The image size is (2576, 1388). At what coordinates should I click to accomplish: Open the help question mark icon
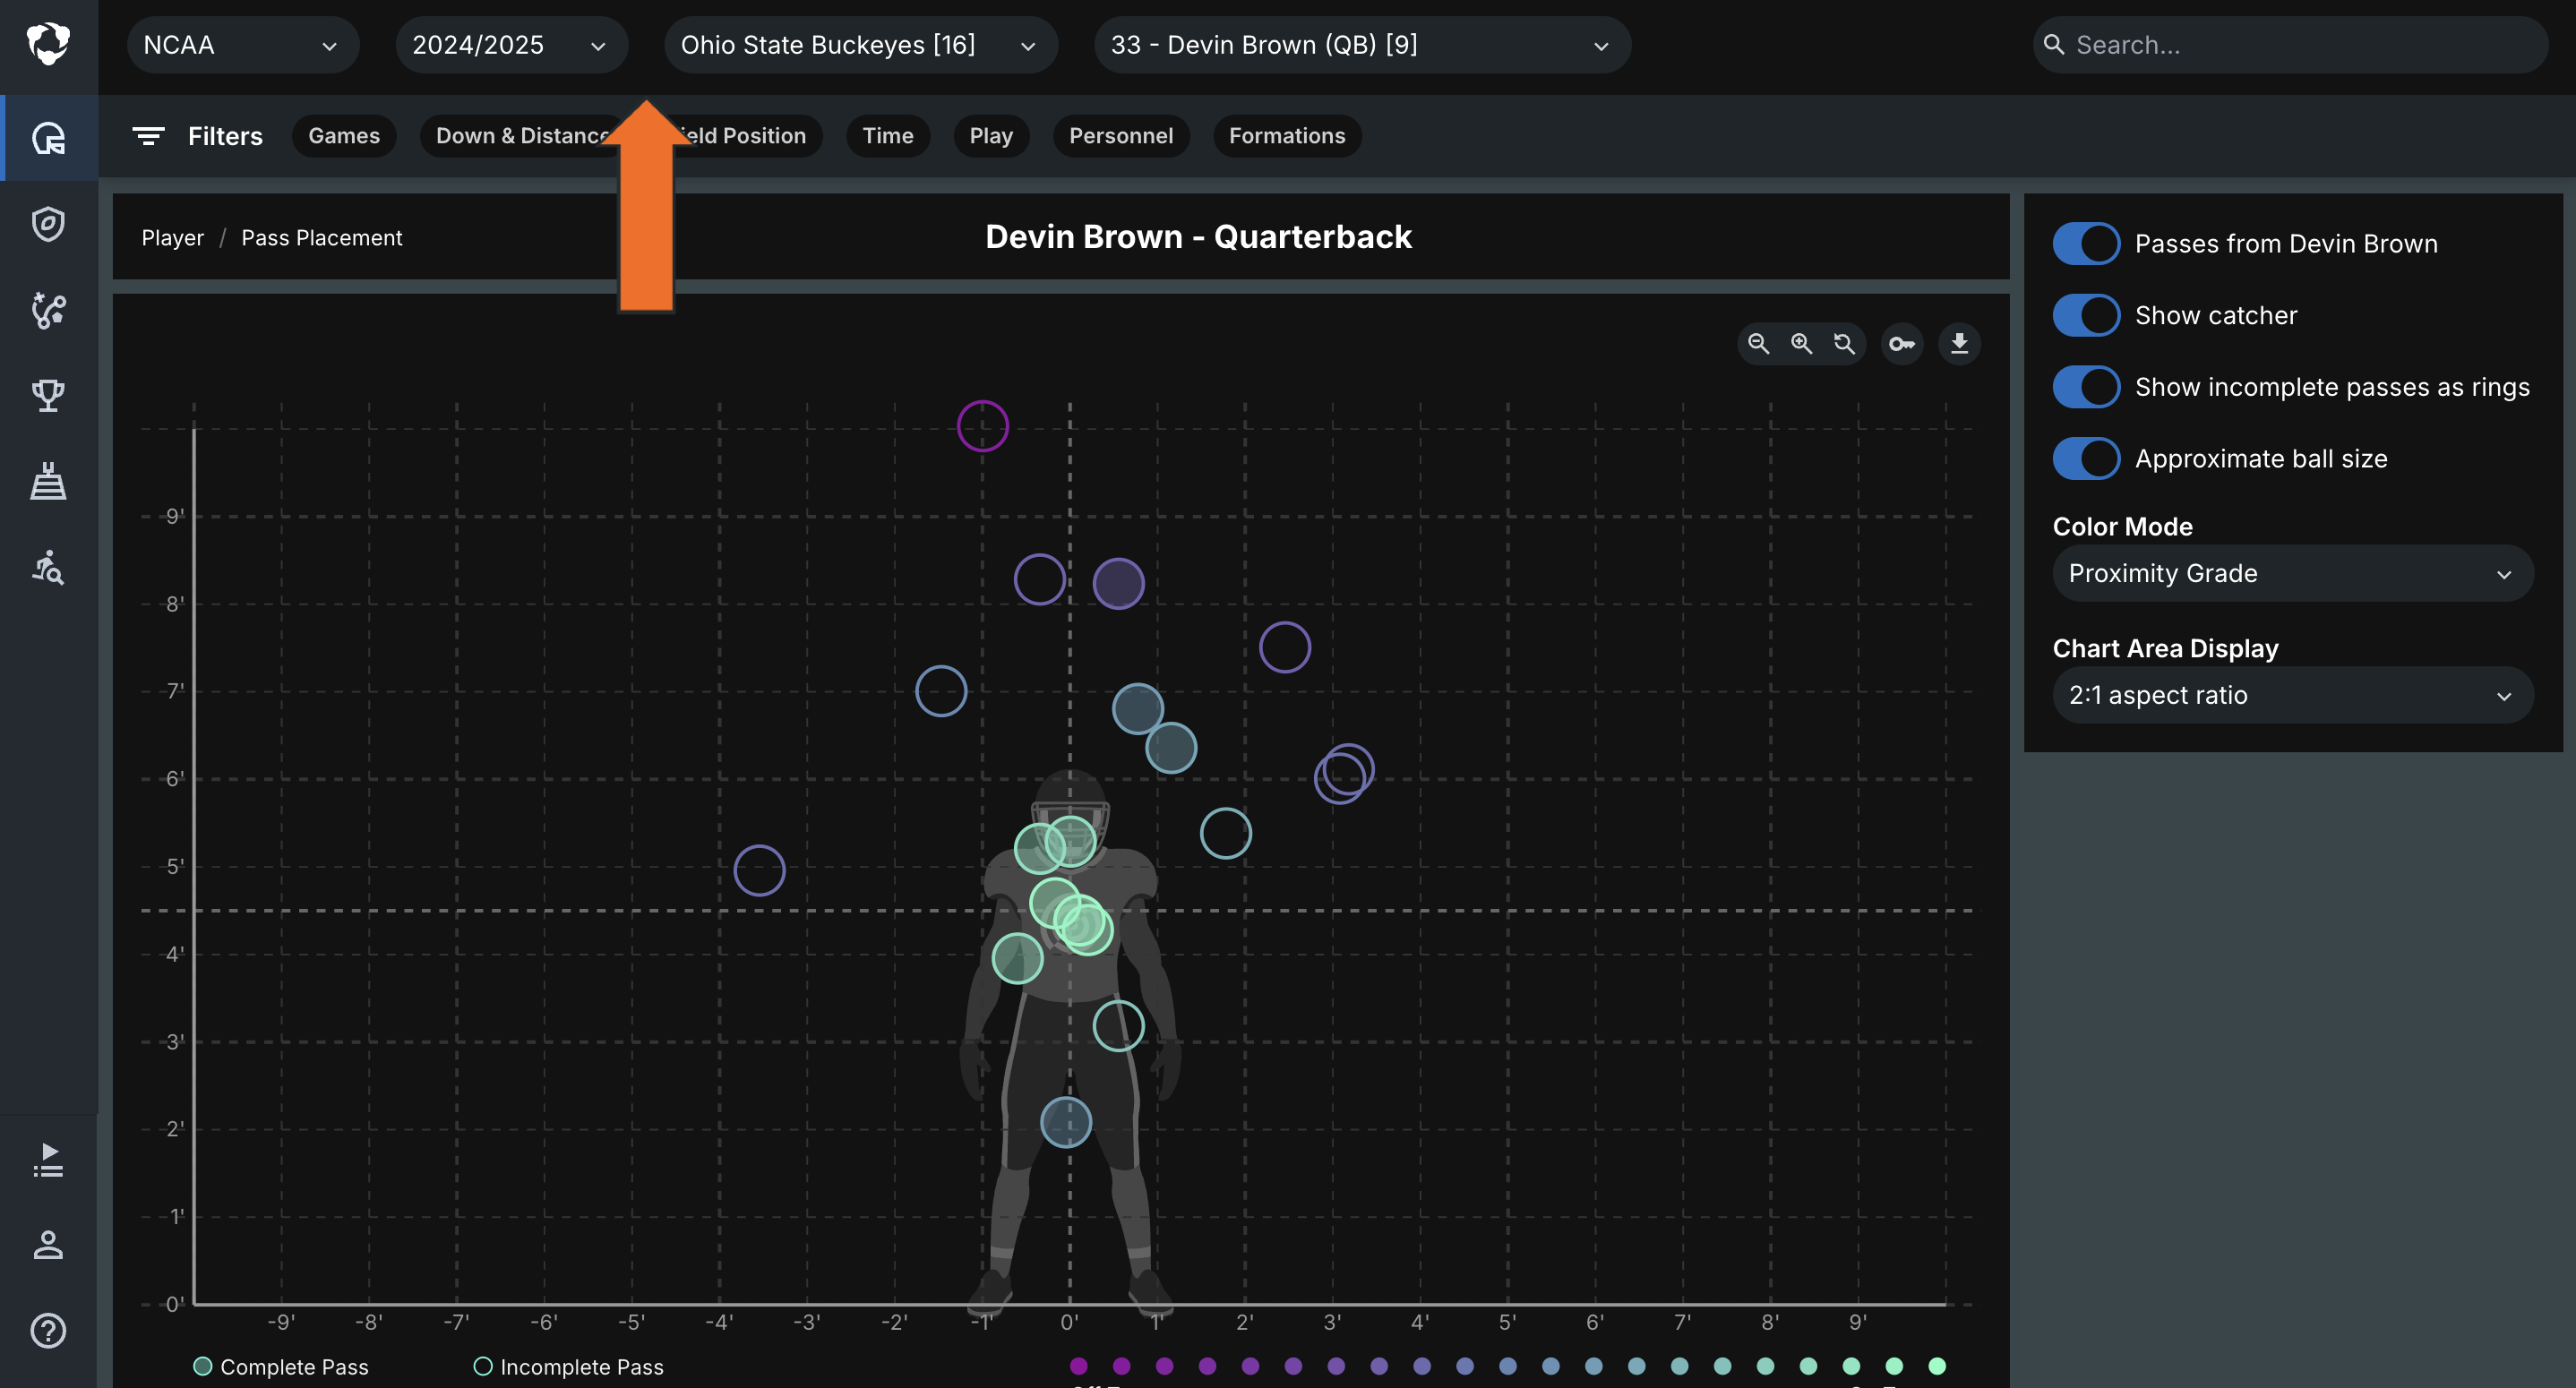(48, 1331)
